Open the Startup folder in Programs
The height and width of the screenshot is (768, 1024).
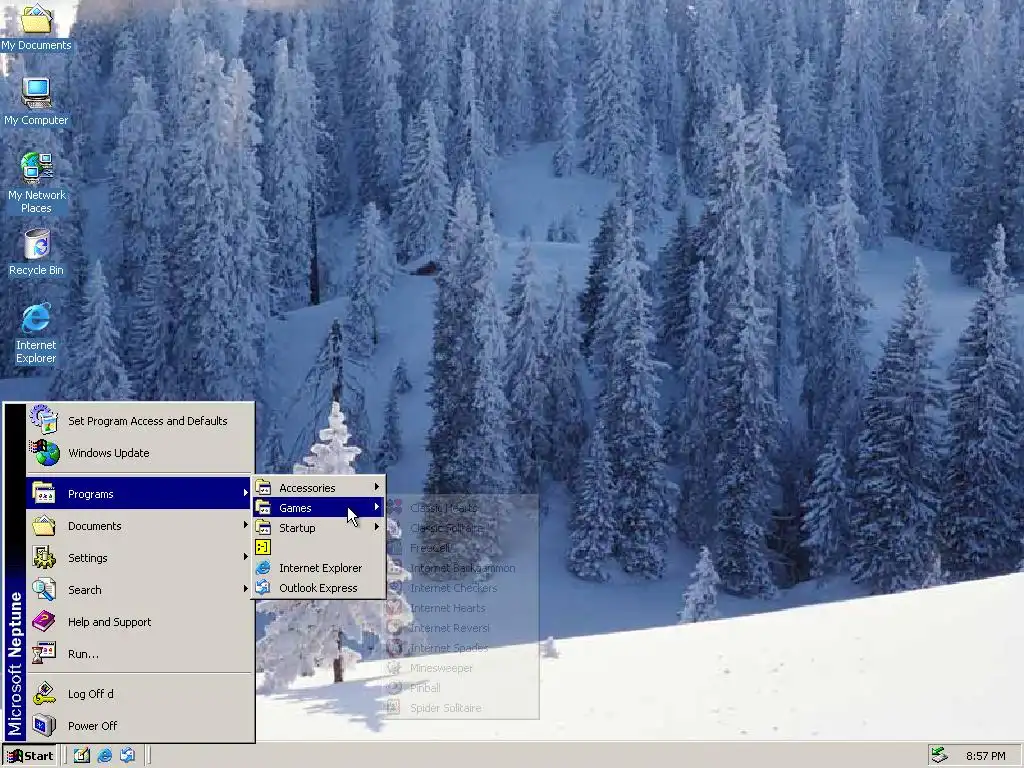tap(319, 528)
